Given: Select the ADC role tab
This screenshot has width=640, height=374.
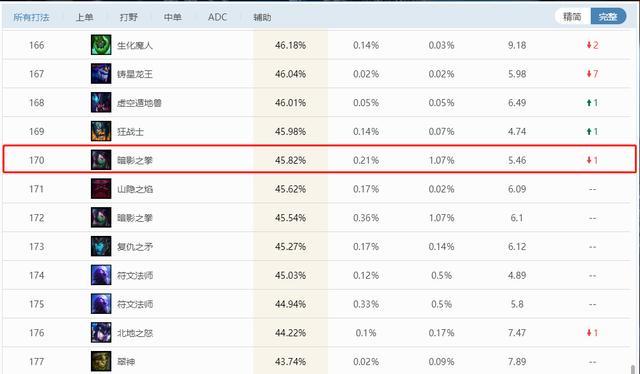Looking at the screenshot, I should pos(217,17).
